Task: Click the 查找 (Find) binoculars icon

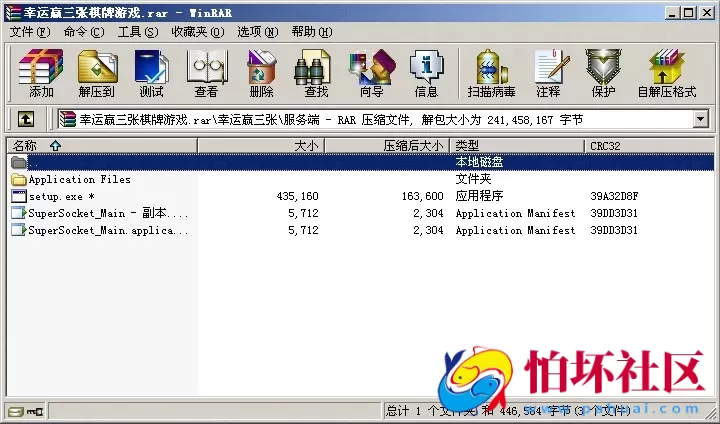Action: click(x=312, y=67)
